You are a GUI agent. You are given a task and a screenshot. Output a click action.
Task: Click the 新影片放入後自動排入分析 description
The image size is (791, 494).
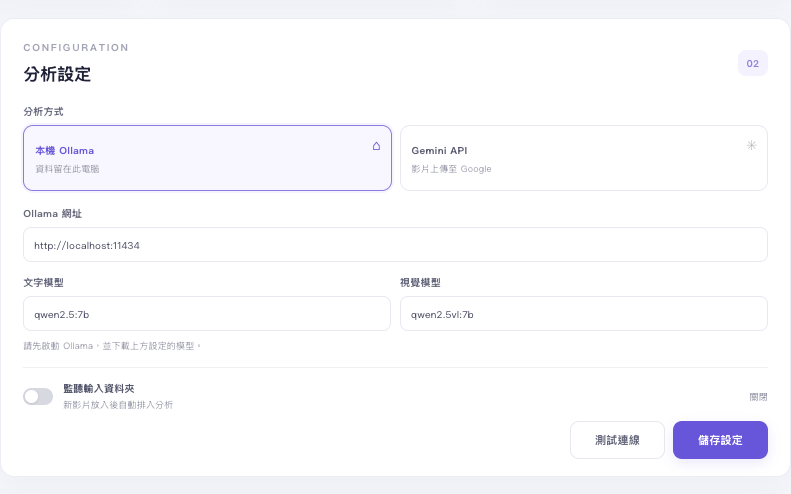pyautogui.click(x=118, y=405)
